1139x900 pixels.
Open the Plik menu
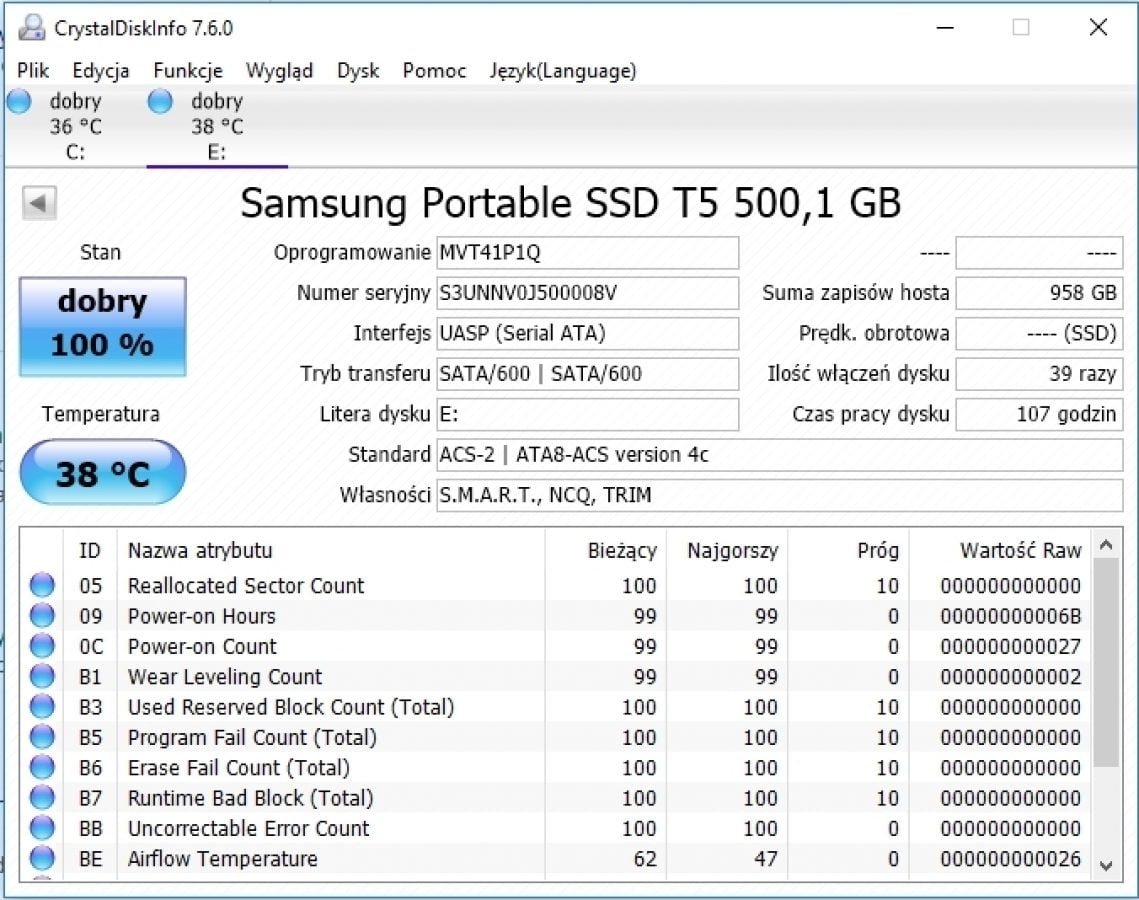(x=33, y=70)
